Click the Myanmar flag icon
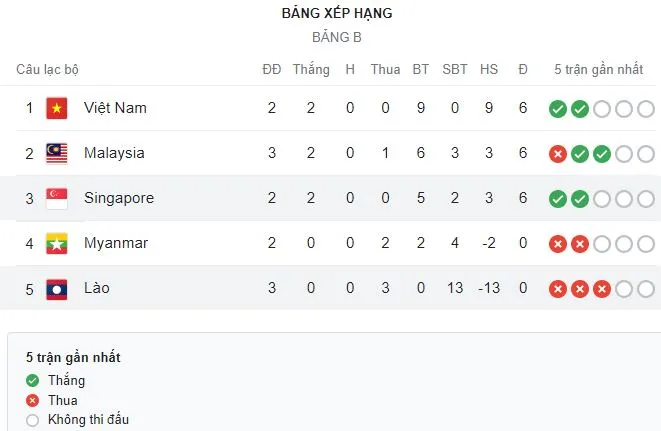This screenshot has height=431, width=661. coord(56,243)
